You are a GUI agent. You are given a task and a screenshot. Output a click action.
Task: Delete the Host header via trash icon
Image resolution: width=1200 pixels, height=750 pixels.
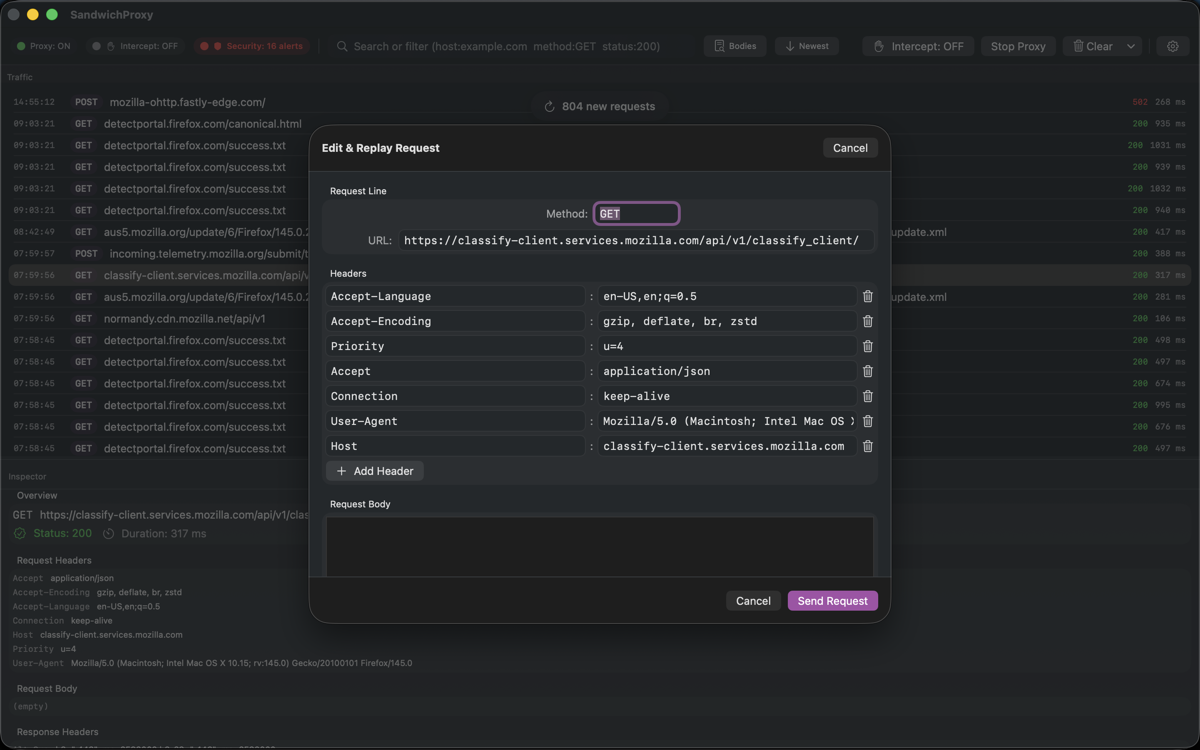pyautogui.click(x=867, y=446)
